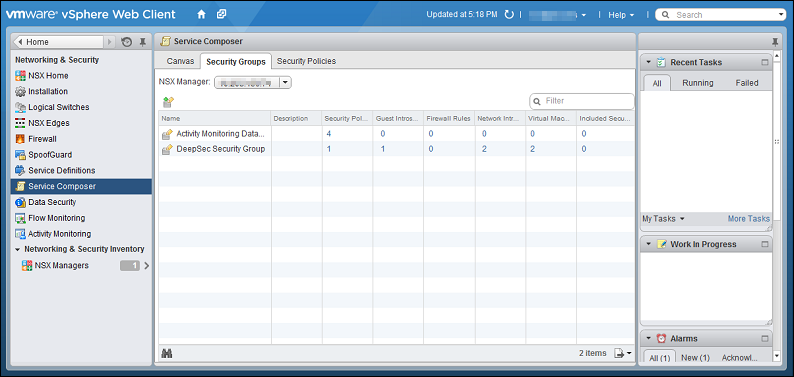Click the Installation gear icon
Screen dimensions: 794x377
(x=20, y=92)
